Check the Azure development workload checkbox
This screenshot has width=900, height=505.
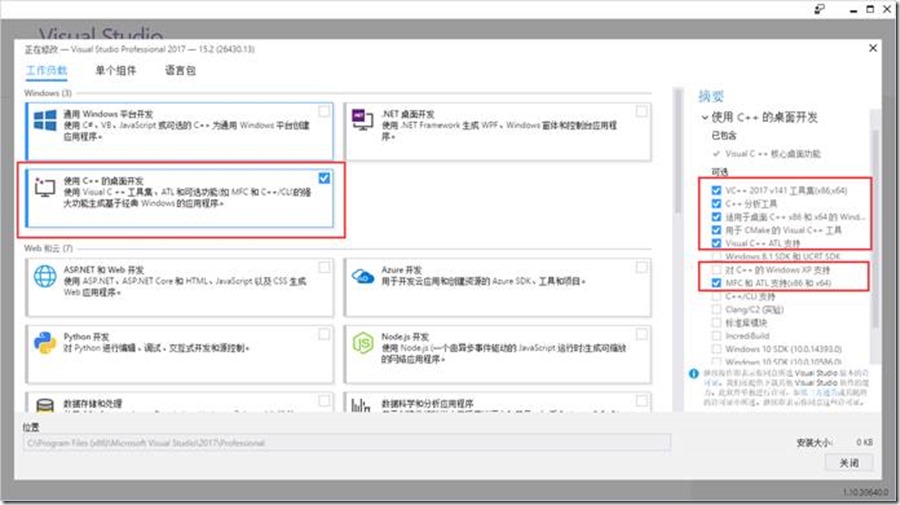point(642,267)
